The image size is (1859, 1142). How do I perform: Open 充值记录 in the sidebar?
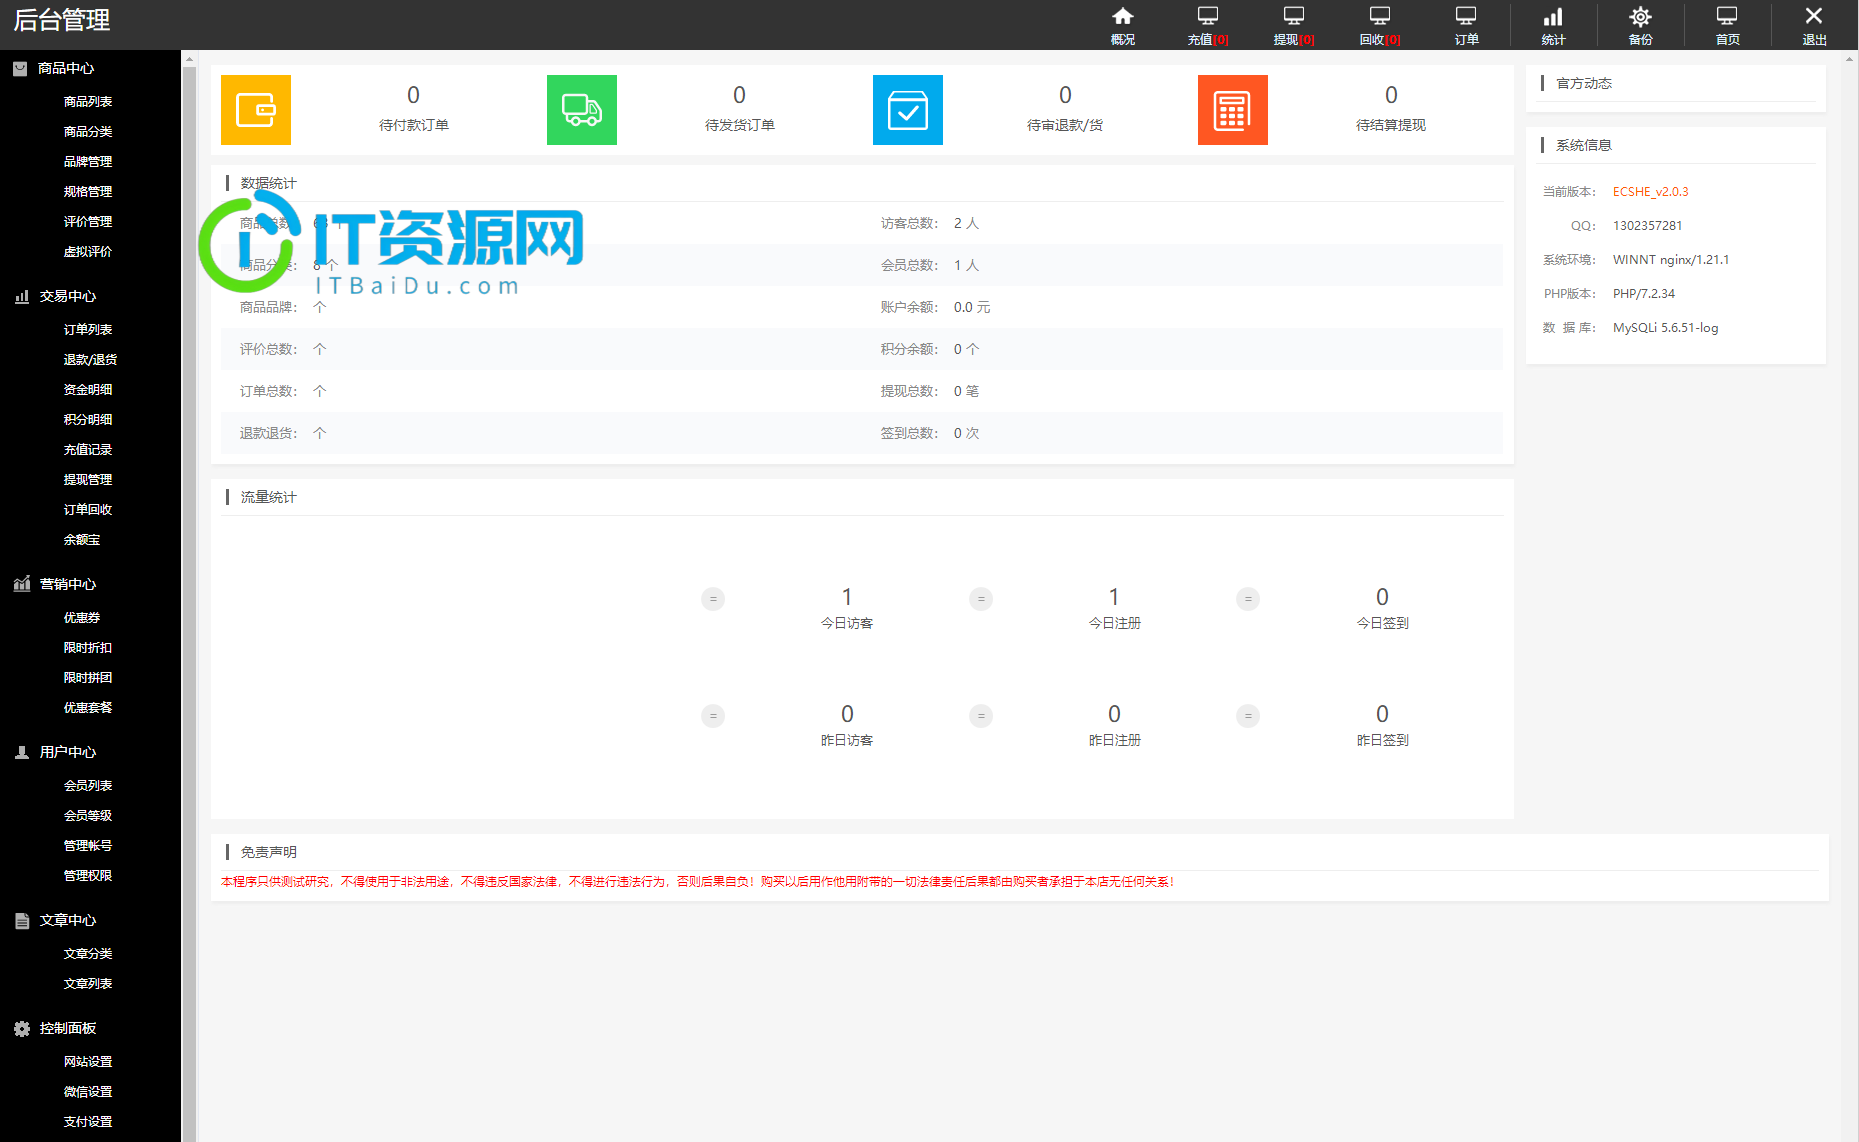[x=88, y=450]
